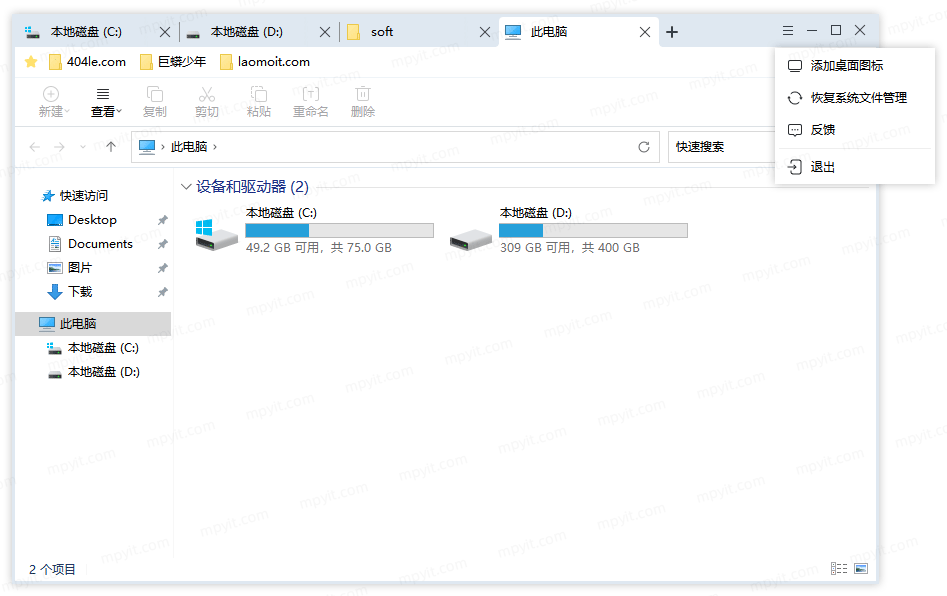Screen dimensions: 947x596
Task: Select Documents in quick access
Action: [100, 244]
